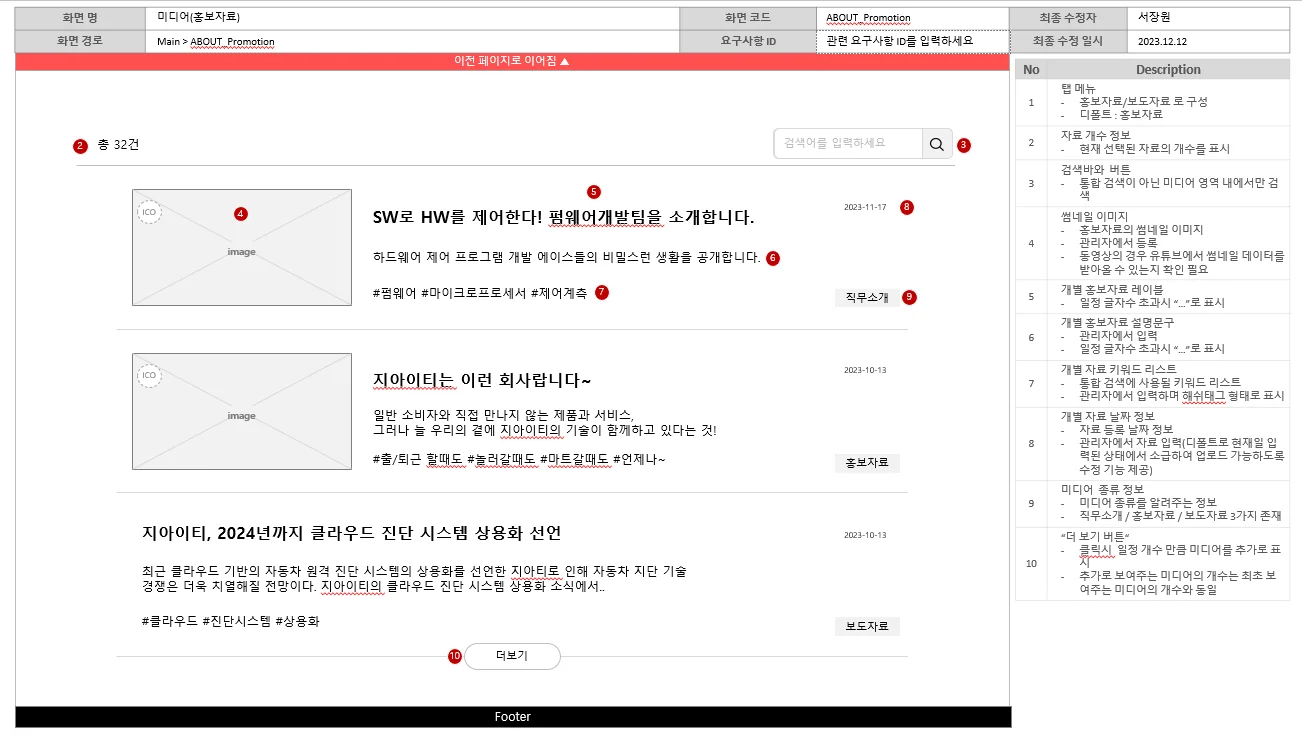The width and height of the screenshot is (1302, 736).
Task: Click the magnifier search icon button
Action: tap(937, 144)
